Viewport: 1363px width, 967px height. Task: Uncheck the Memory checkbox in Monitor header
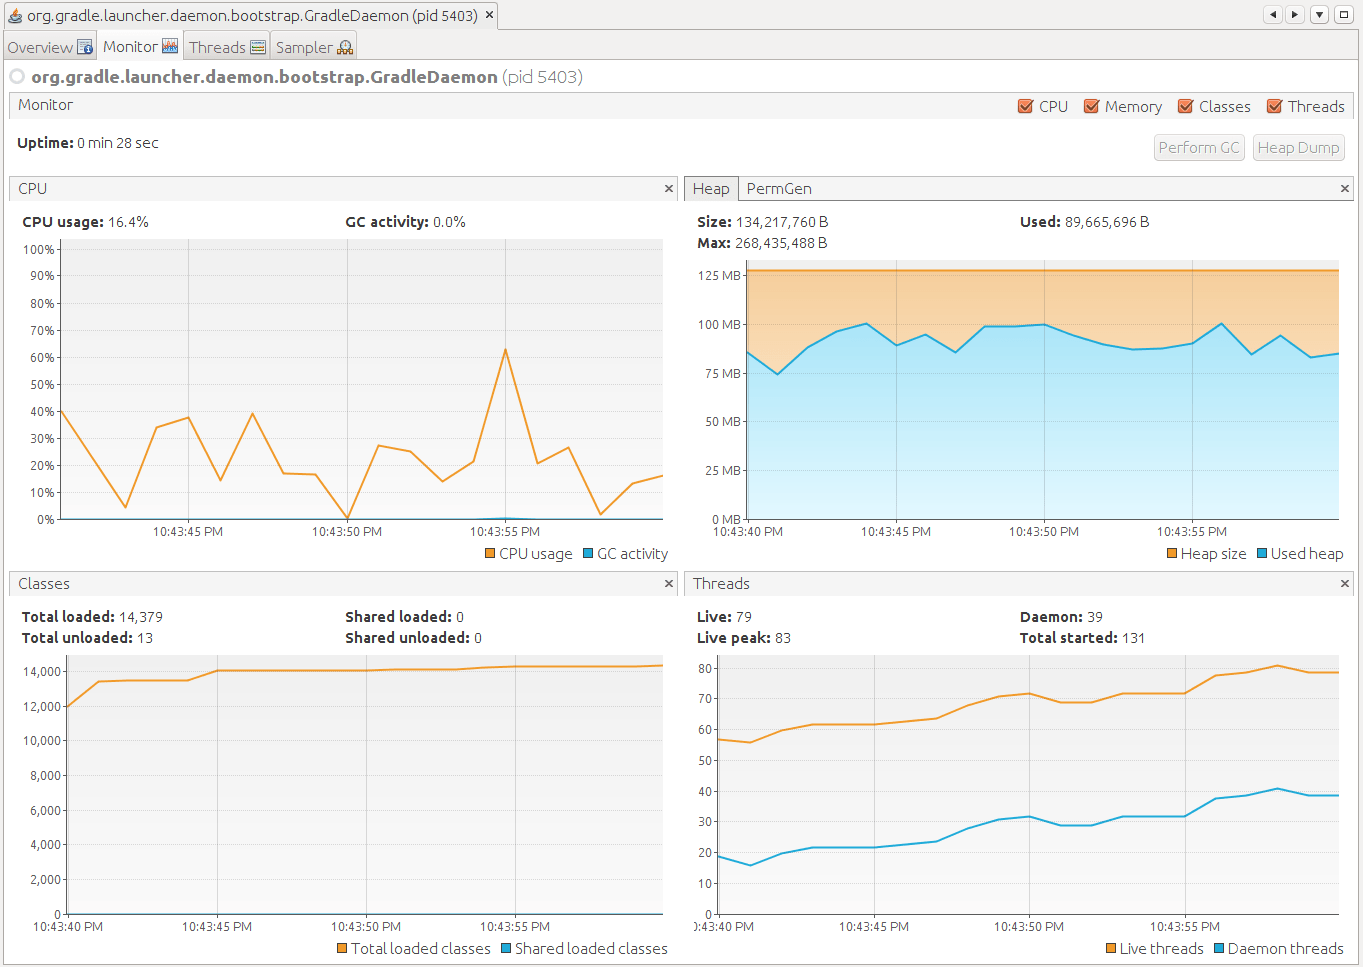1091,106
